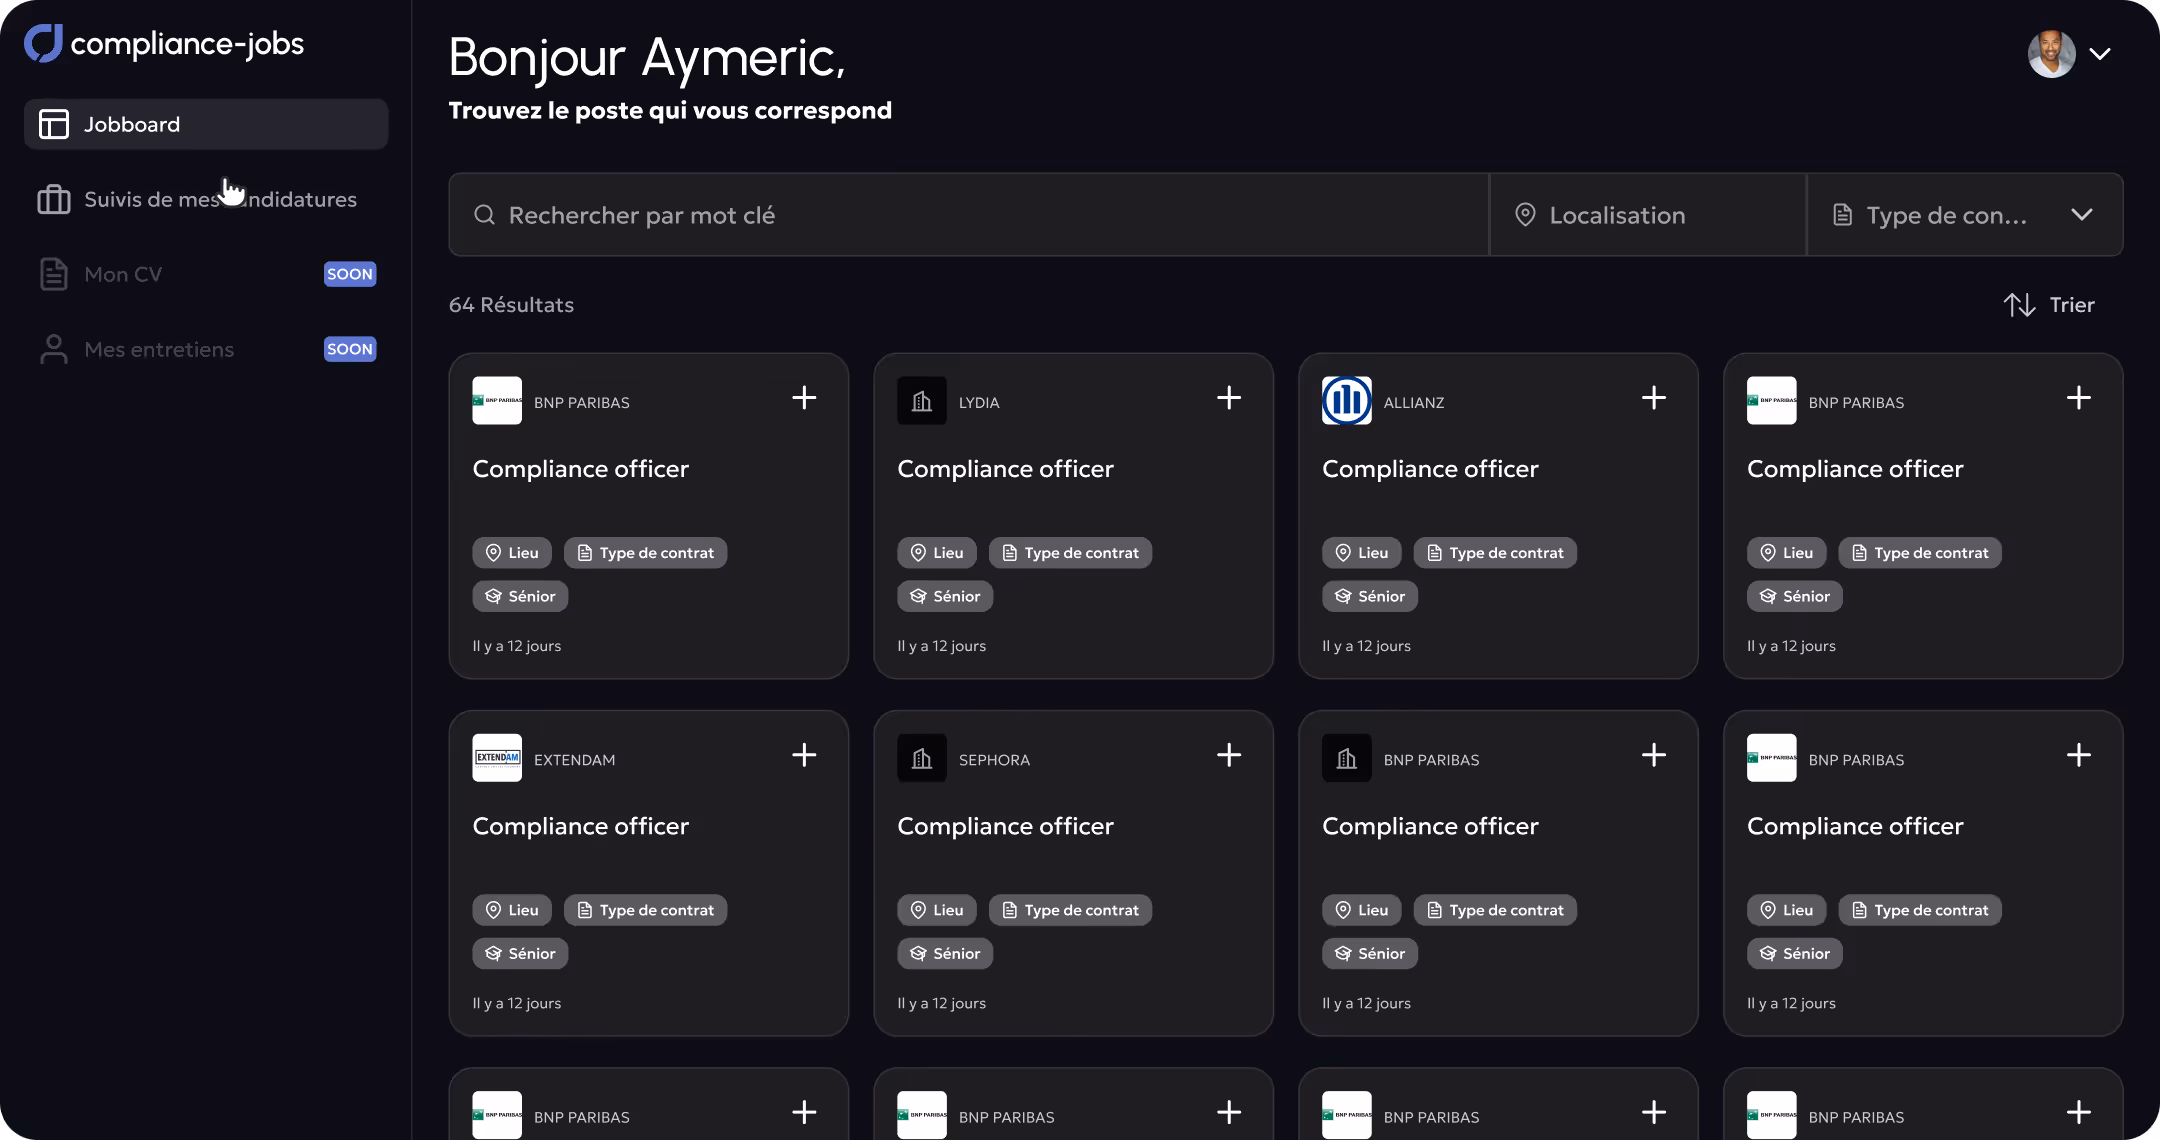Screen dimensions: 2160x1140
Task: Click the plus icon on Extendam card
Action: tap(804, 755)
